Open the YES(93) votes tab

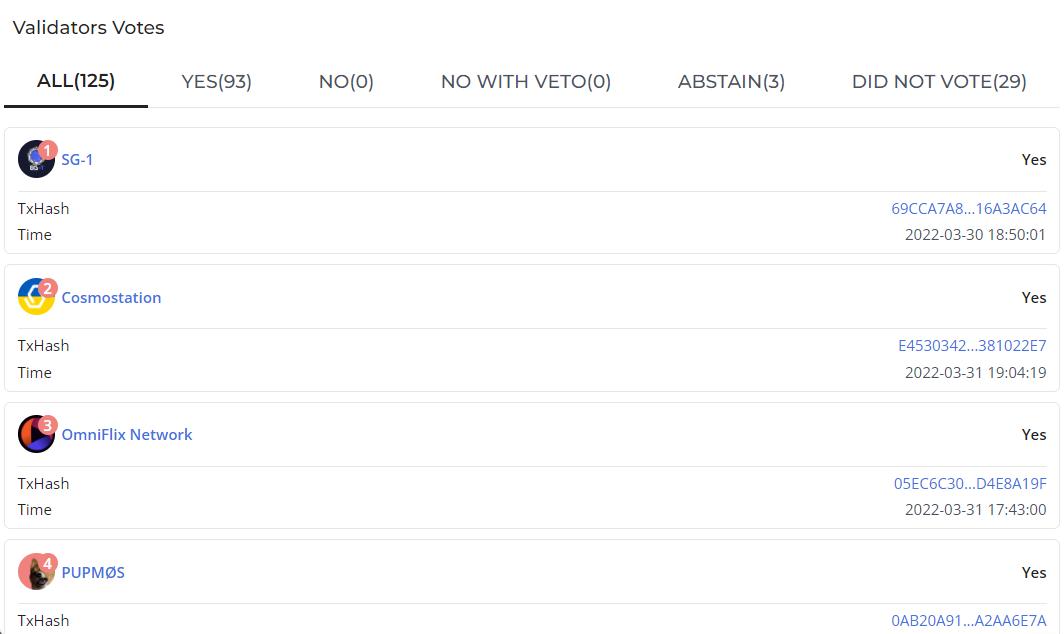(x=216, y=82)
